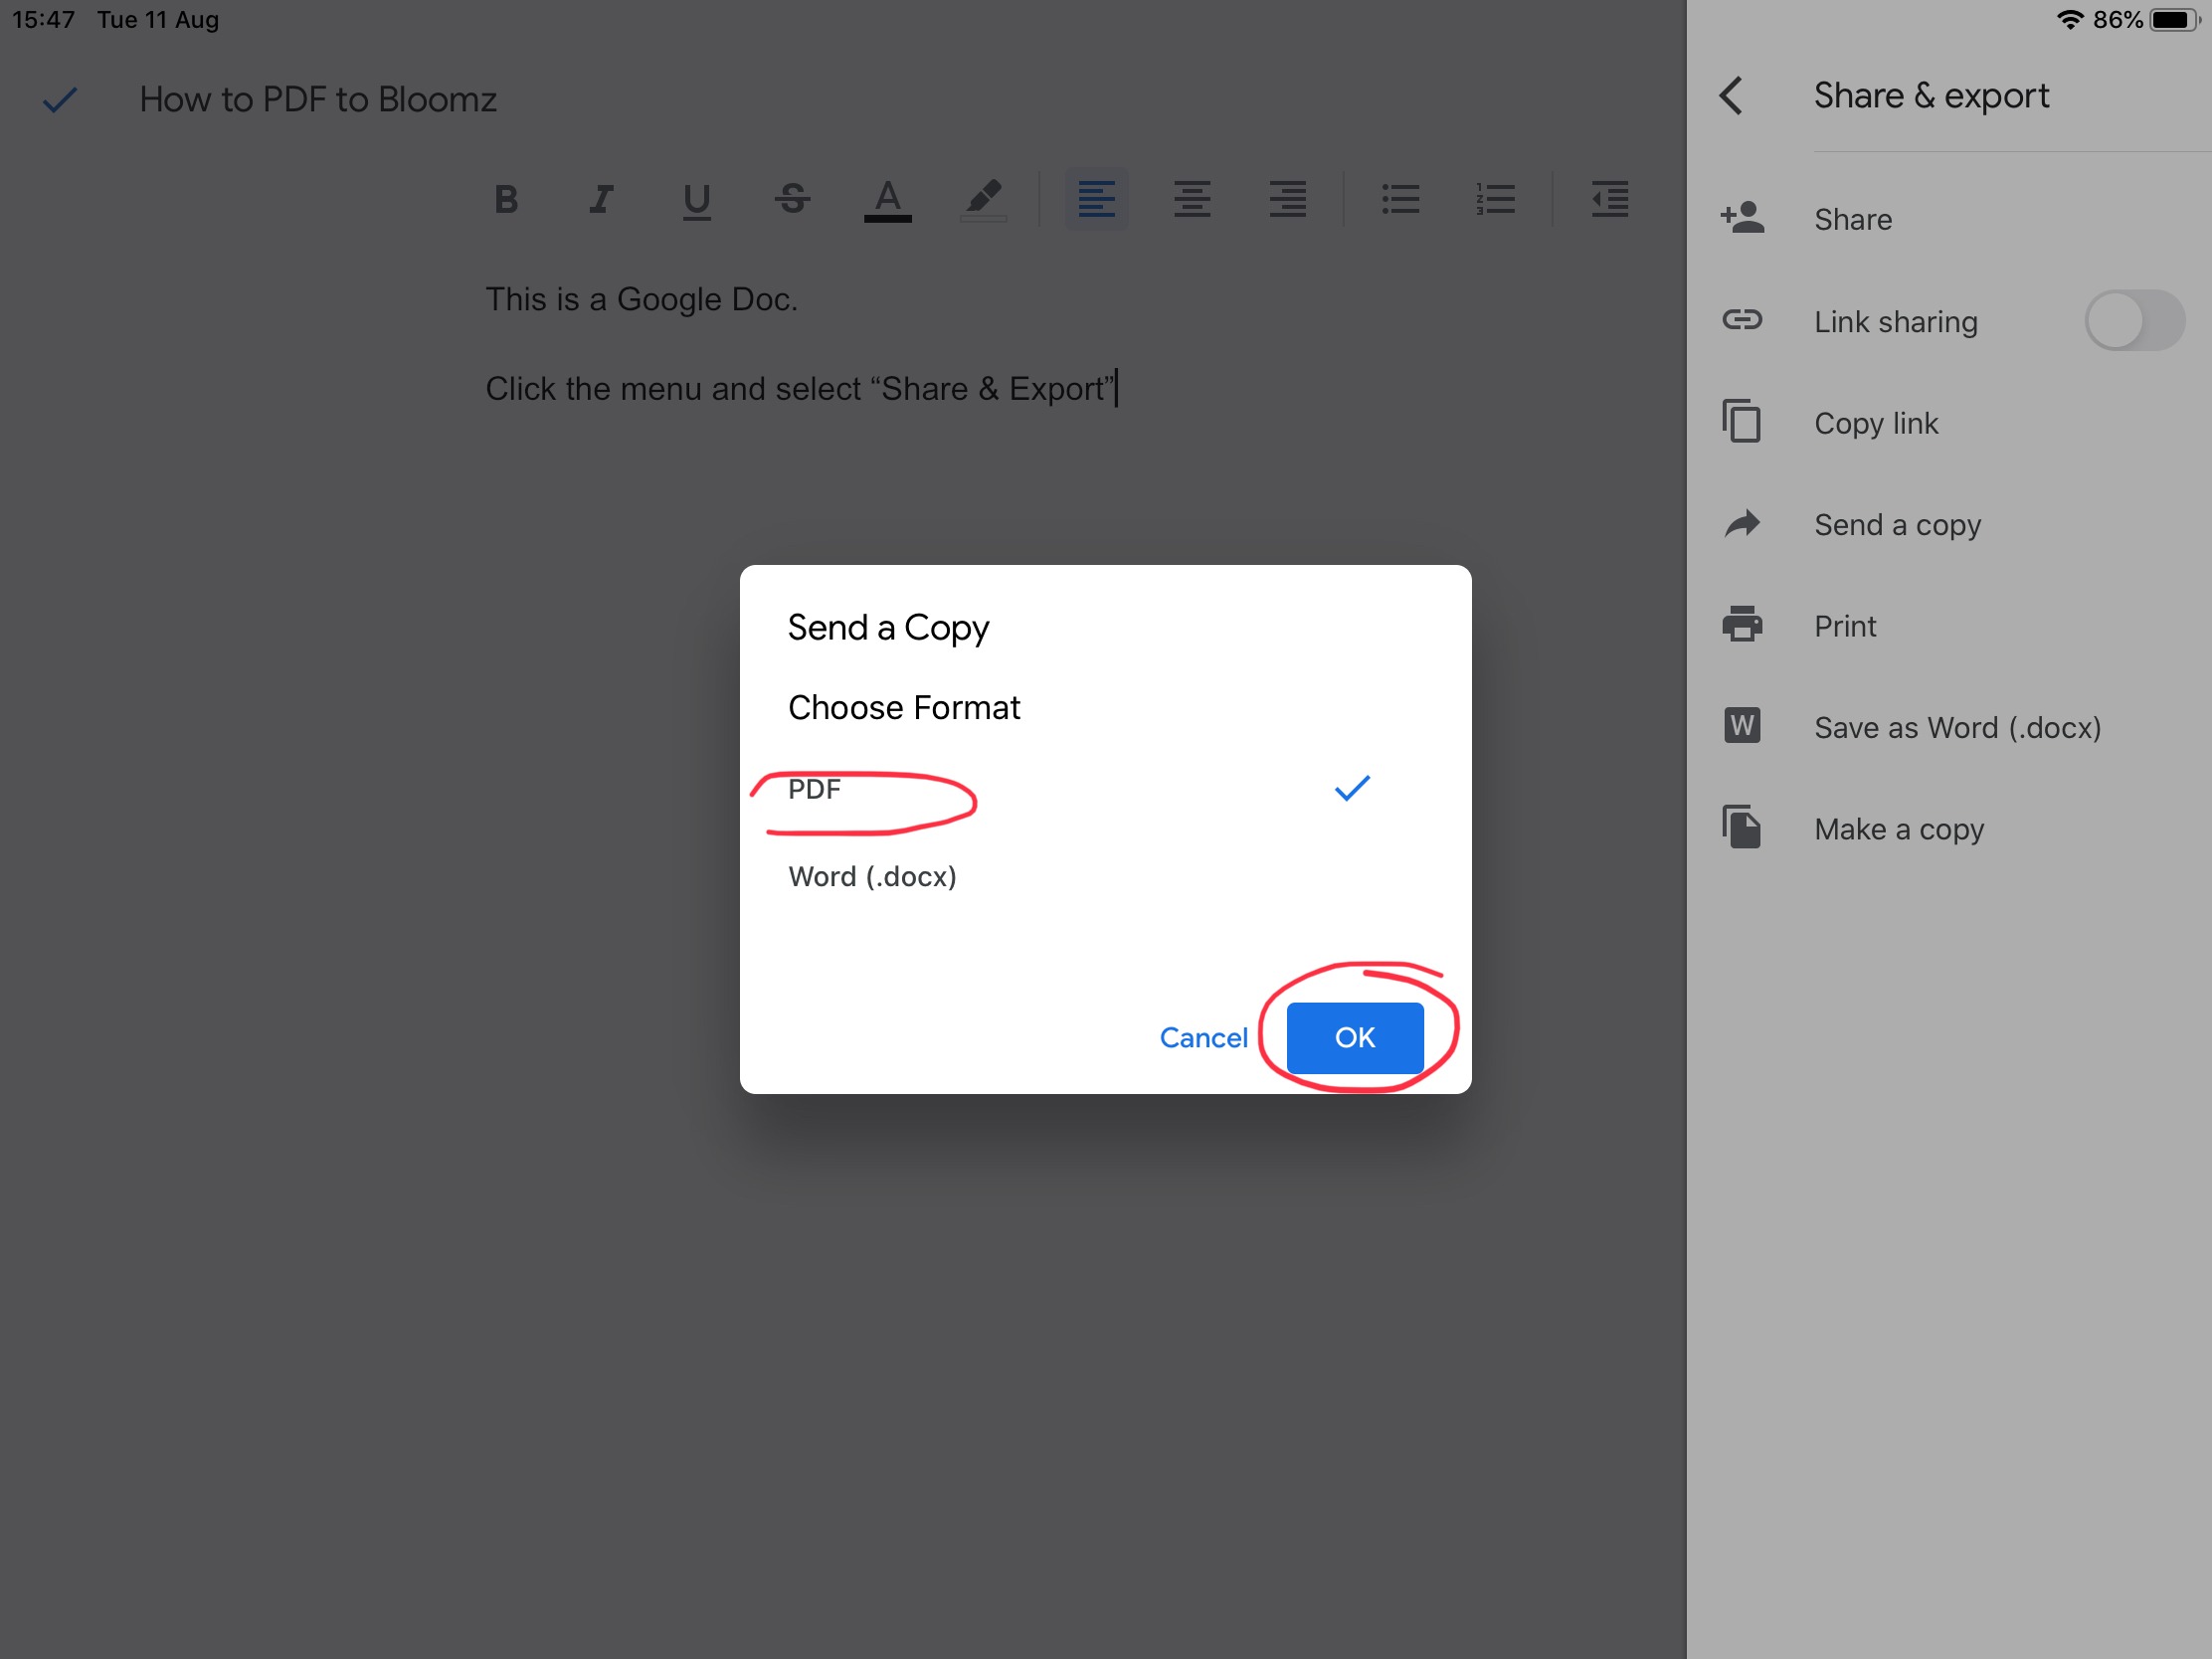The height and width of the screenshot is (1659, 2212).
Task: Go back from Share & export
Action: click(x=1732, y=96)
